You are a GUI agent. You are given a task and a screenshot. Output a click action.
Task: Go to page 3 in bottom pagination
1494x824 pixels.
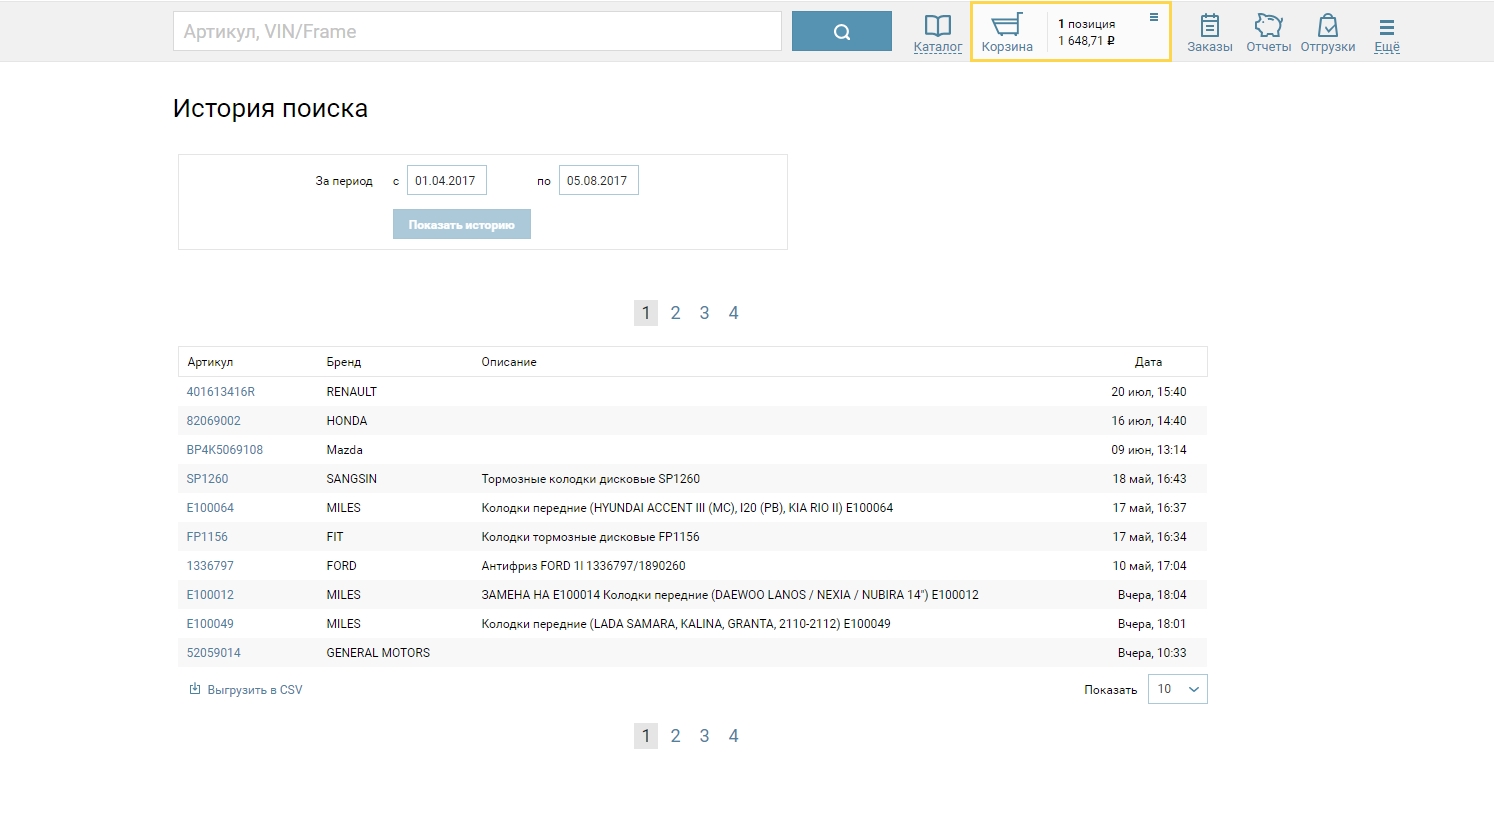click(704, 736)
